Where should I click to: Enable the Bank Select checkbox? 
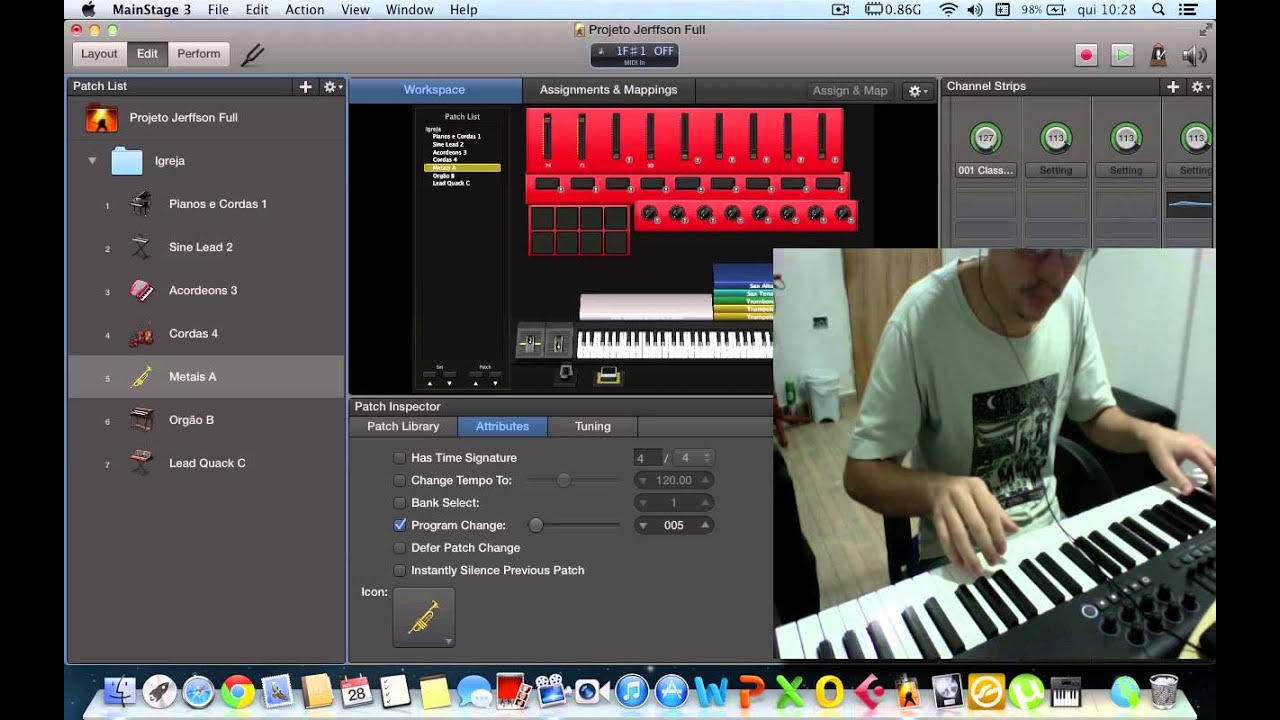[x=400, y=503]
